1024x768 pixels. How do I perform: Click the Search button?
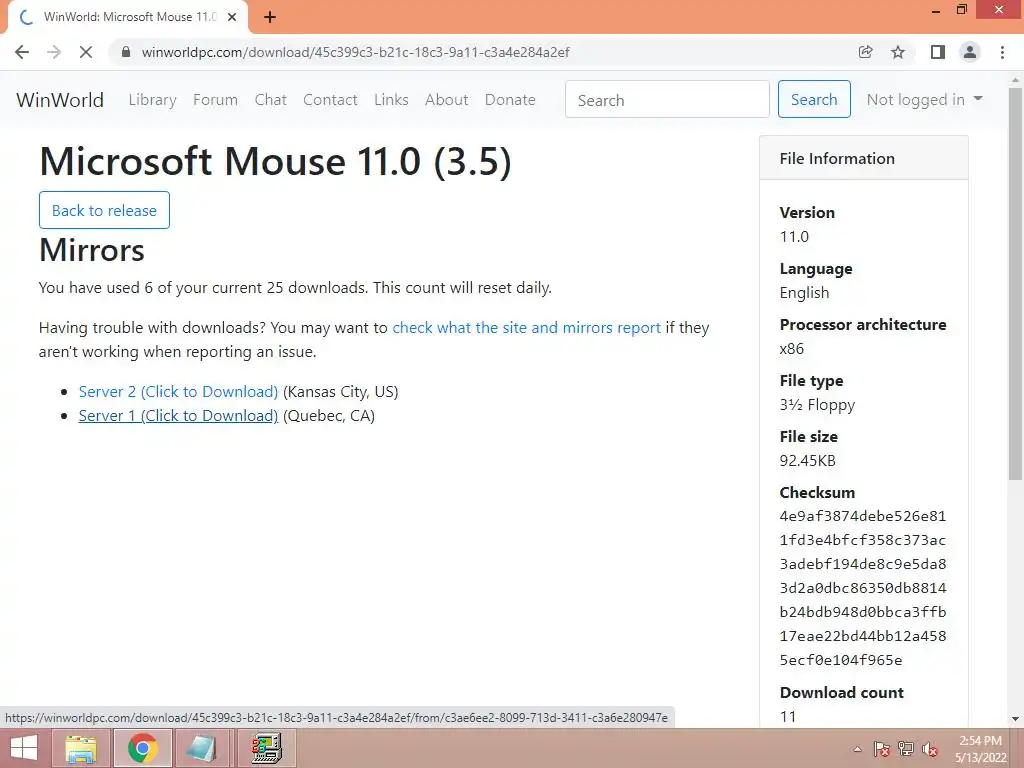(814, 99)
